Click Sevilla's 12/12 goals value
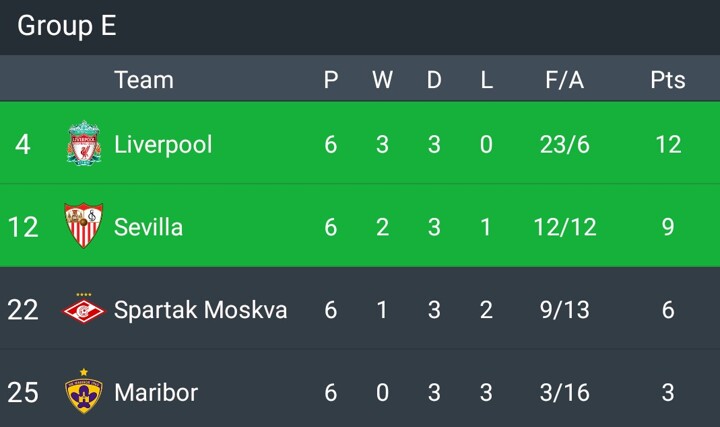 (x=564, y=227)
